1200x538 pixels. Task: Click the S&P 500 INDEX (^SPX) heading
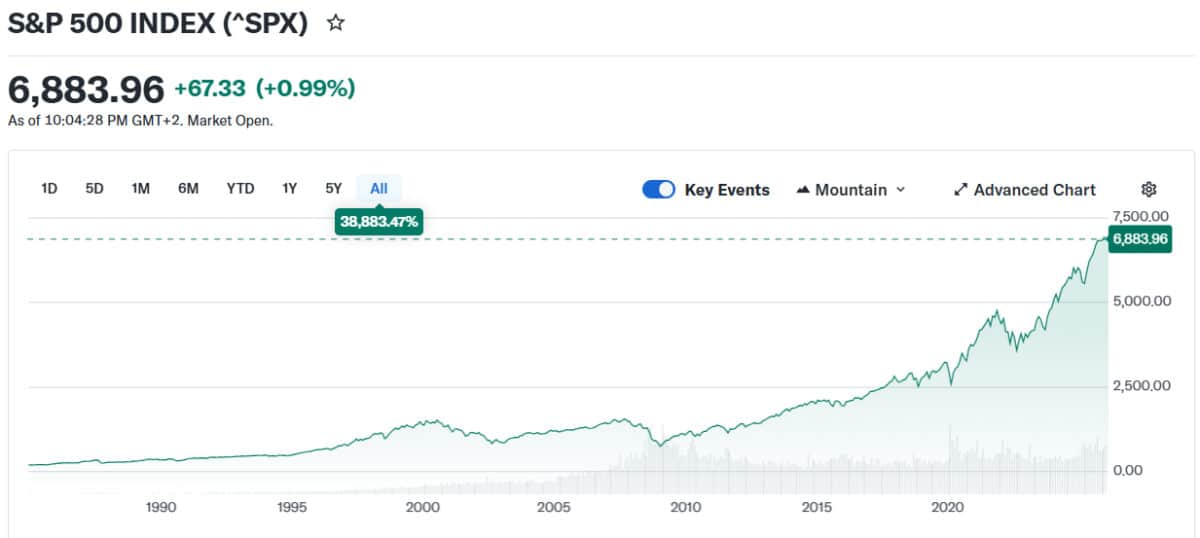159,23
